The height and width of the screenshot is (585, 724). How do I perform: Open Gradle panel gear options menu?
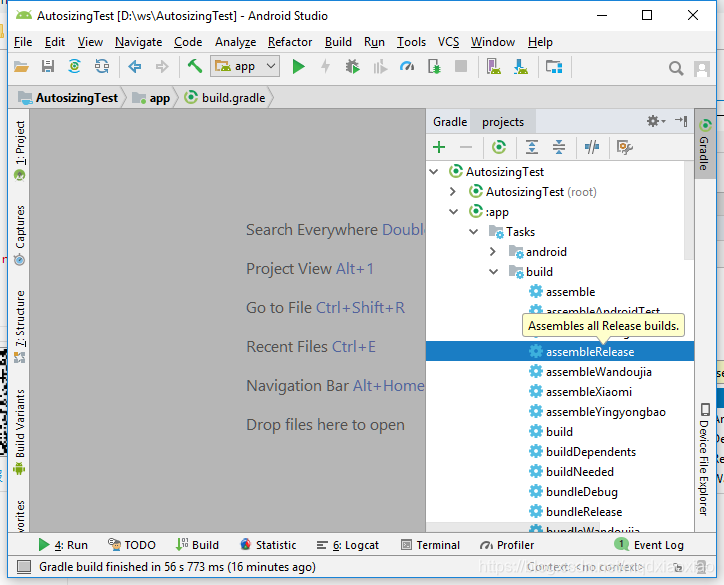656,121
